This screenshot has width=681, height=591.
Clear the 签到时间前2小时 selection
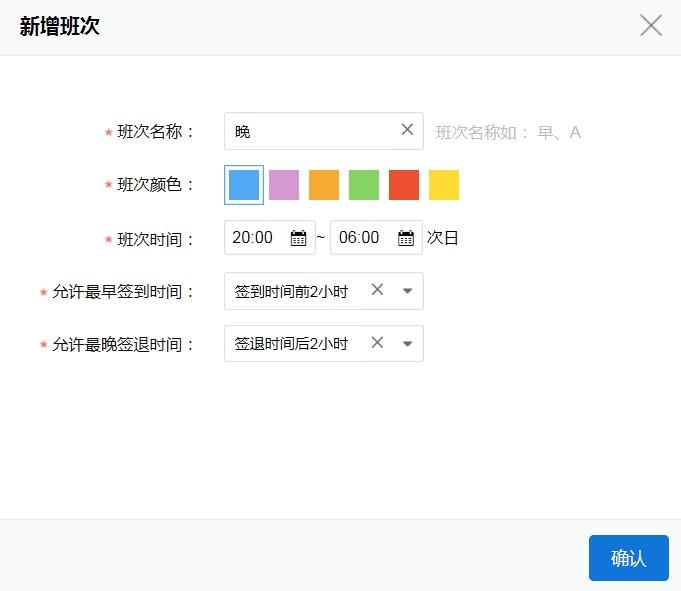(377, 290)
